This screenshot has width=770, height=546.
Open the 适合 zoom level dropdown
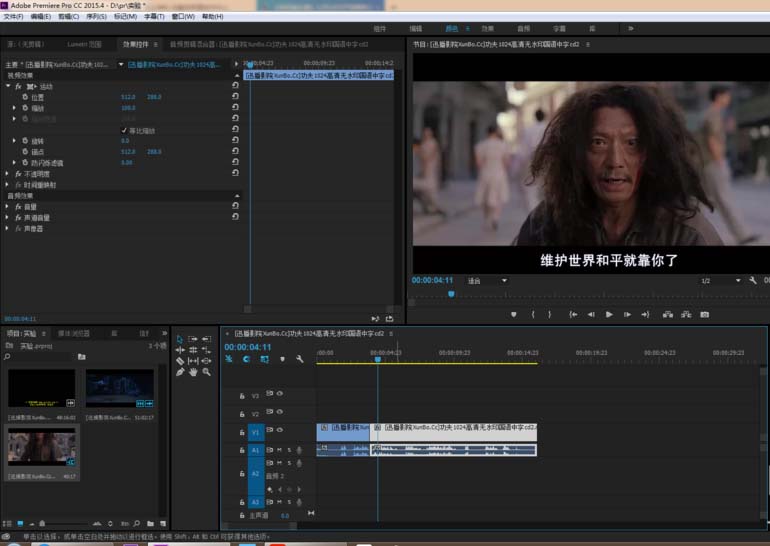[487, 281]
